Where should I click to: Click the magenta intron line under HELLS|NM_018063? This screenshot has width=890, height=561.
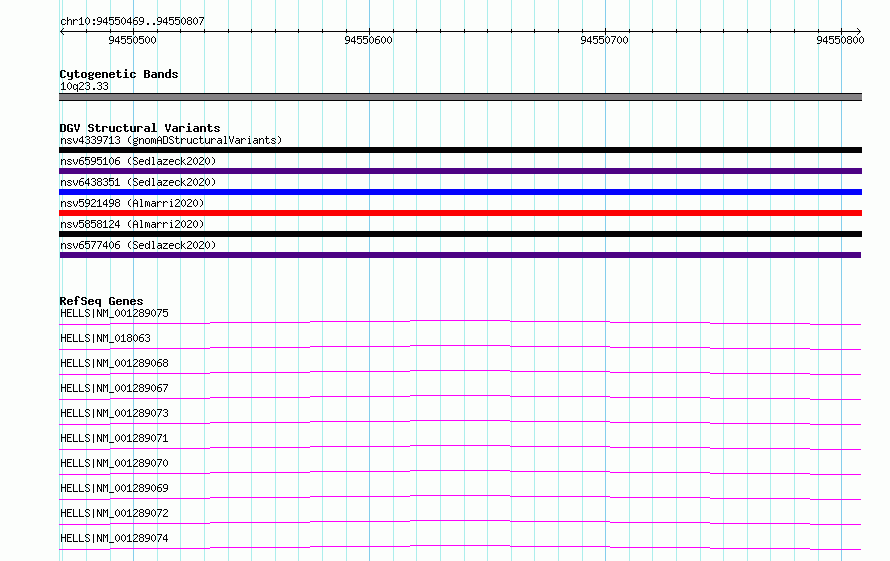[x=460, y=346]
